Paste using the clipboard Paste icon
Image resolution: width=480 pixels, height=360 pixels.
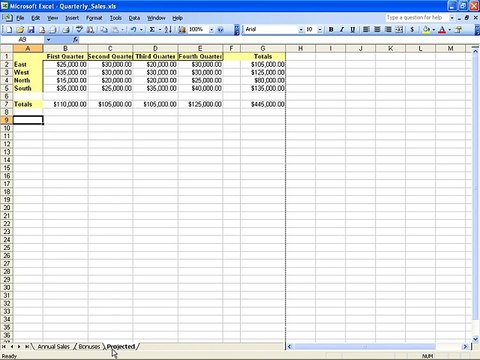pyautogui.click(x=115, y=30)
